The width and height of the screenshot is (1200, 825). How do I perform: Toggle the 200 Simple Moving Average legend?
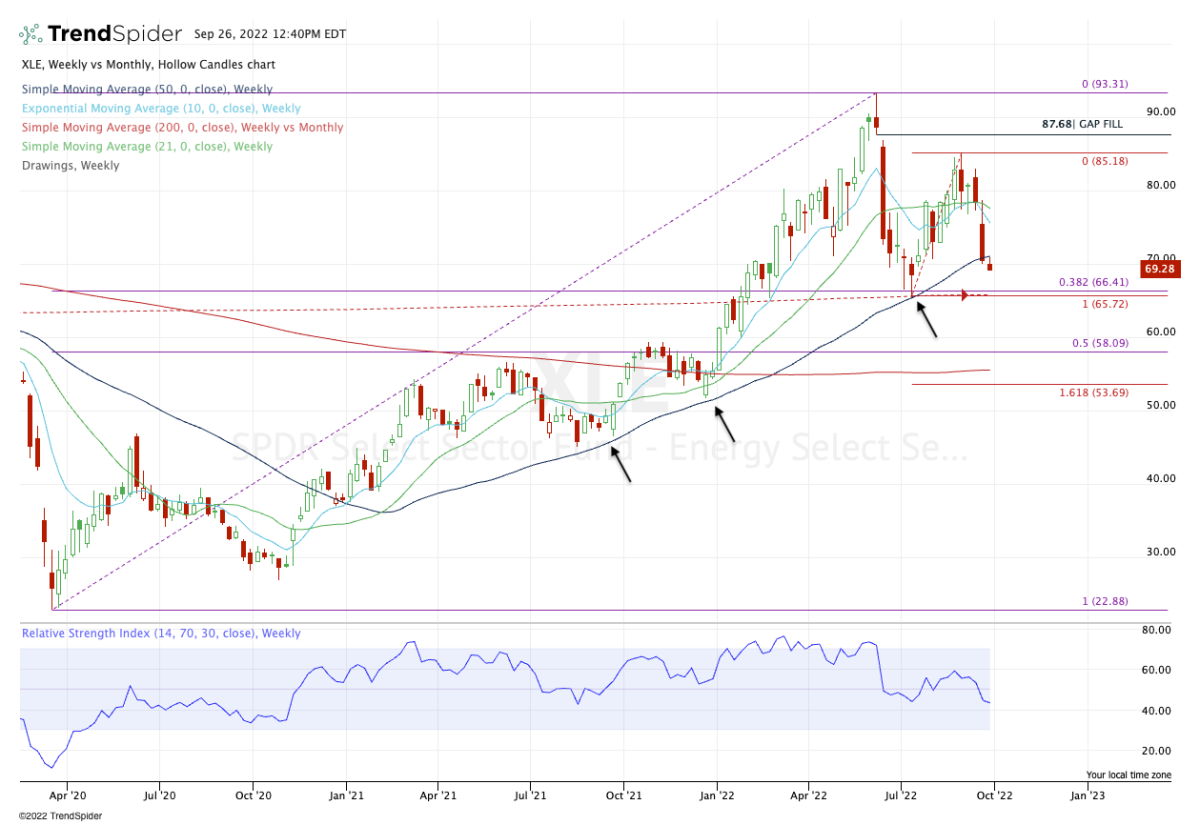coord(181,128)
